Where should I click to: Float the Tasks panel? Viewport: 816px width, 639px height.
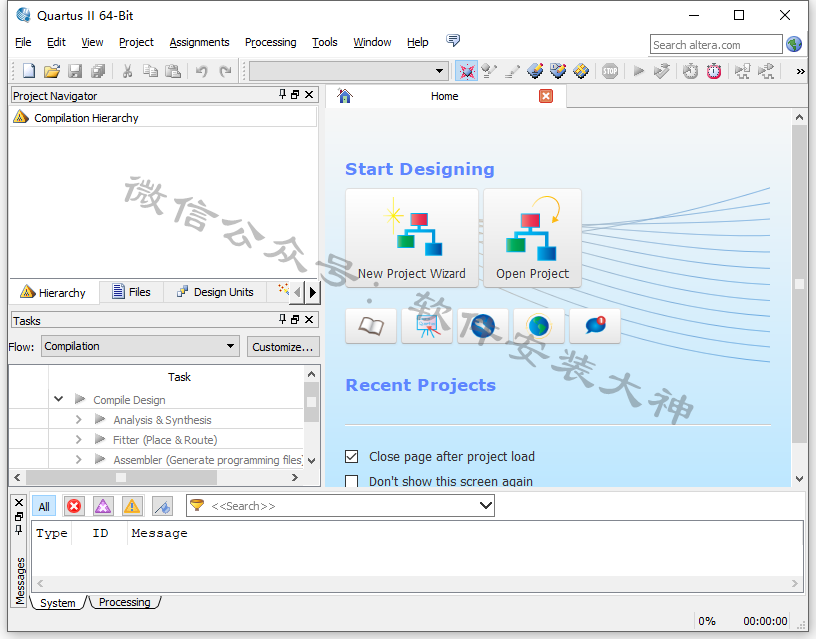coord(295,319)
